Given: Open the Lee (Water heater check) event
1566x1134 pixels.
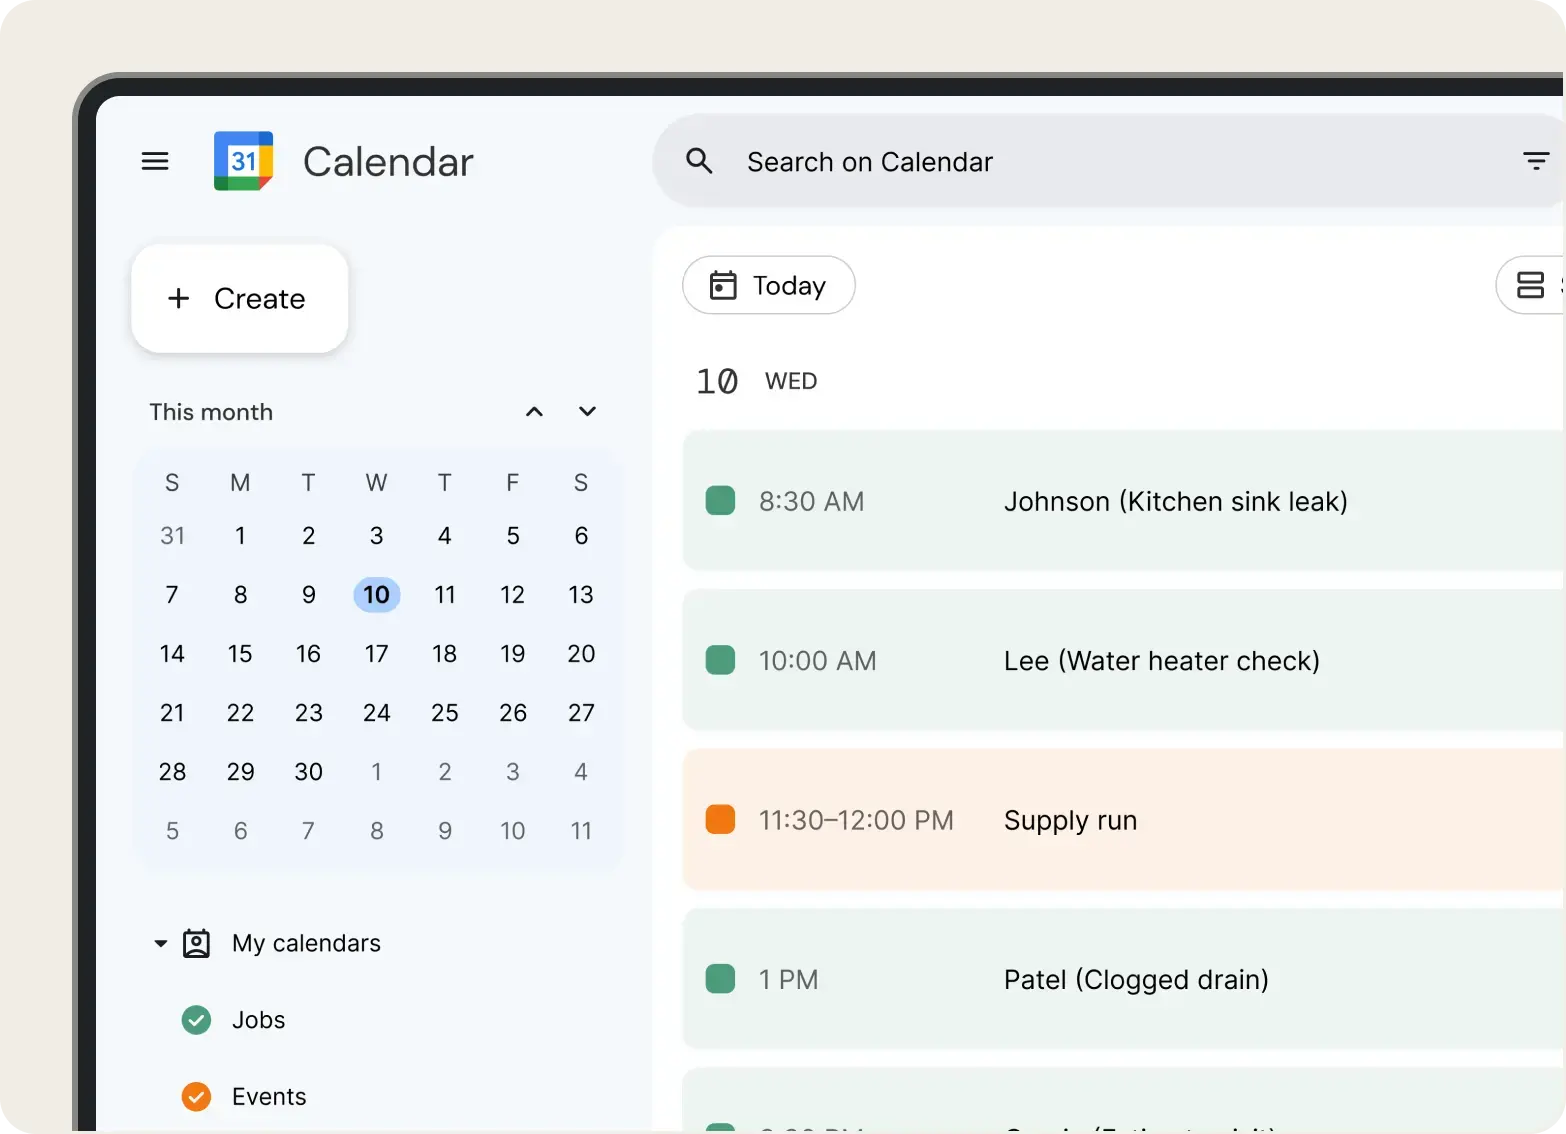Looking at the screenshot, I should click(x=1123, y=660).
